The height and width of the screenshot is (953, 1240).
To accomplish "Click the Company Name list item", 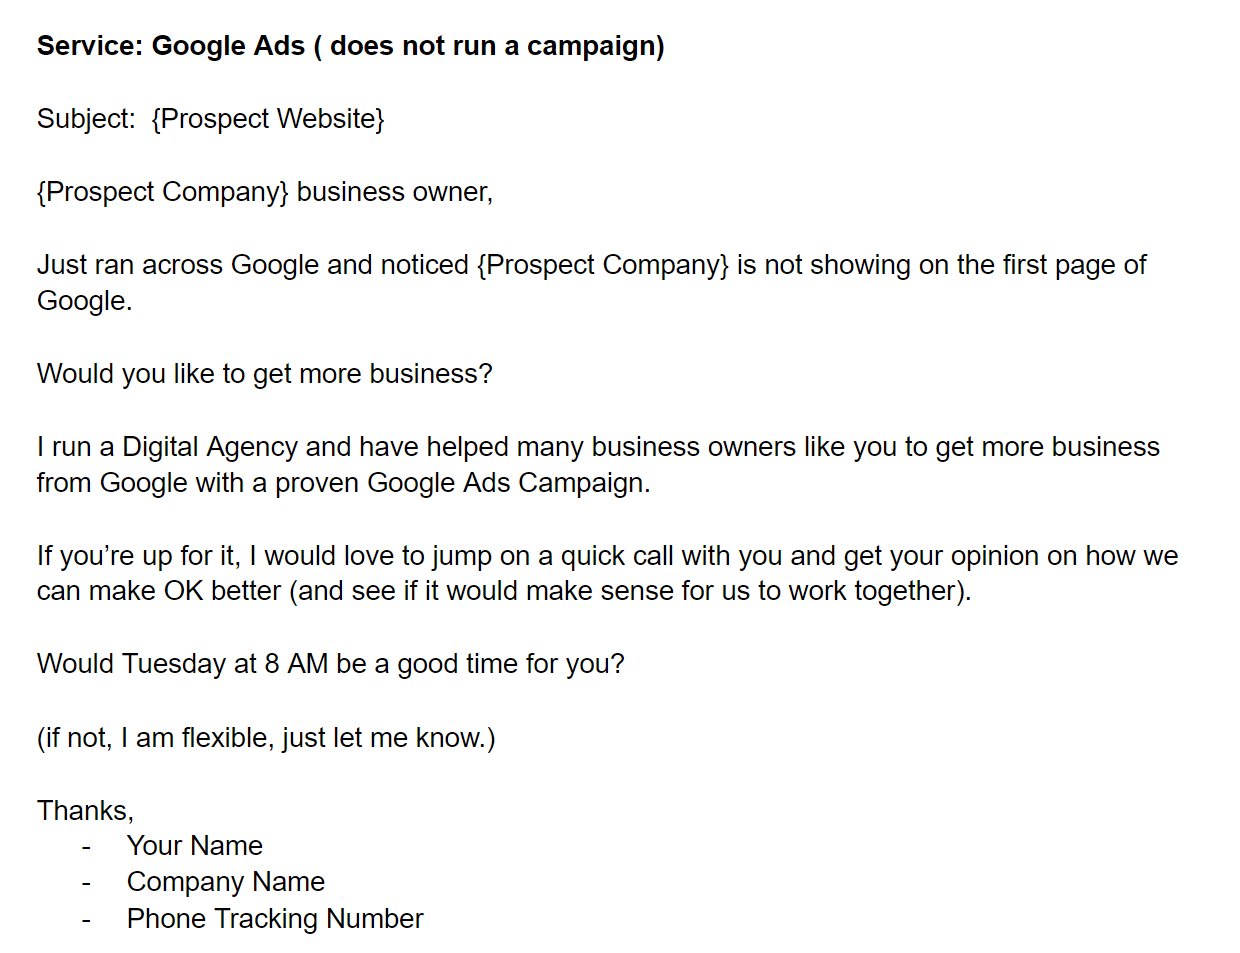I will coord(225,882).
